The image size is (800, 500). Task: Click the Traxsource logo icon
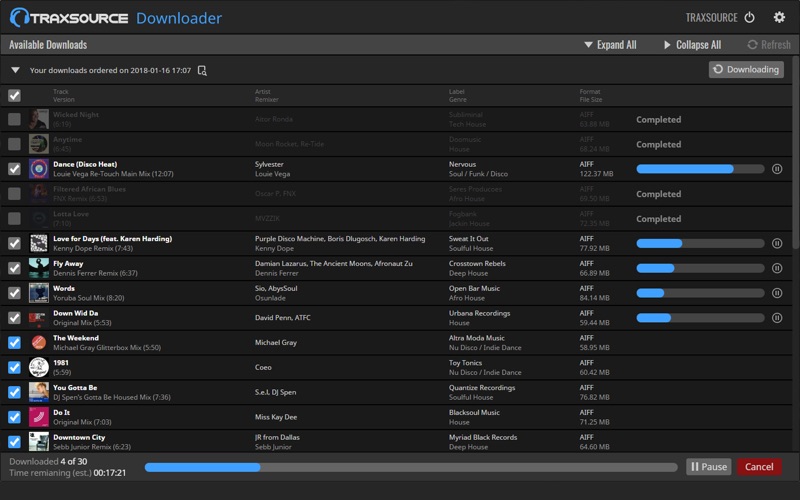click(19, 18)
